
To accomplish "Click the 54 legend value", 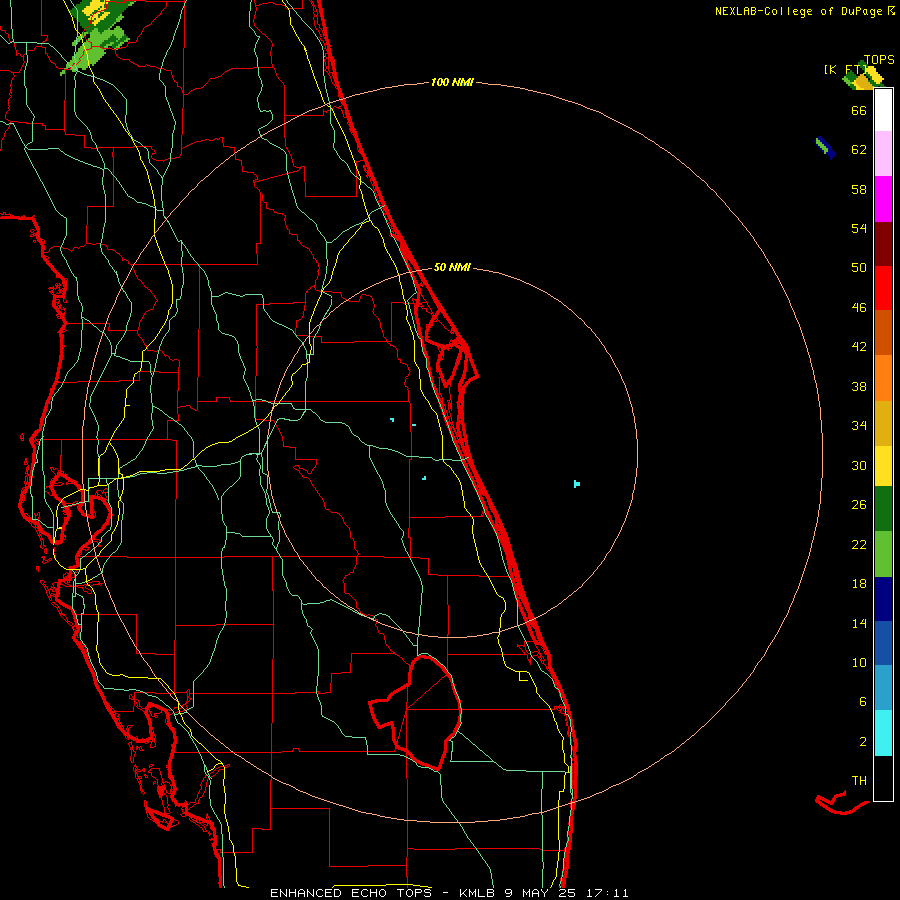I will coord(859,228).
